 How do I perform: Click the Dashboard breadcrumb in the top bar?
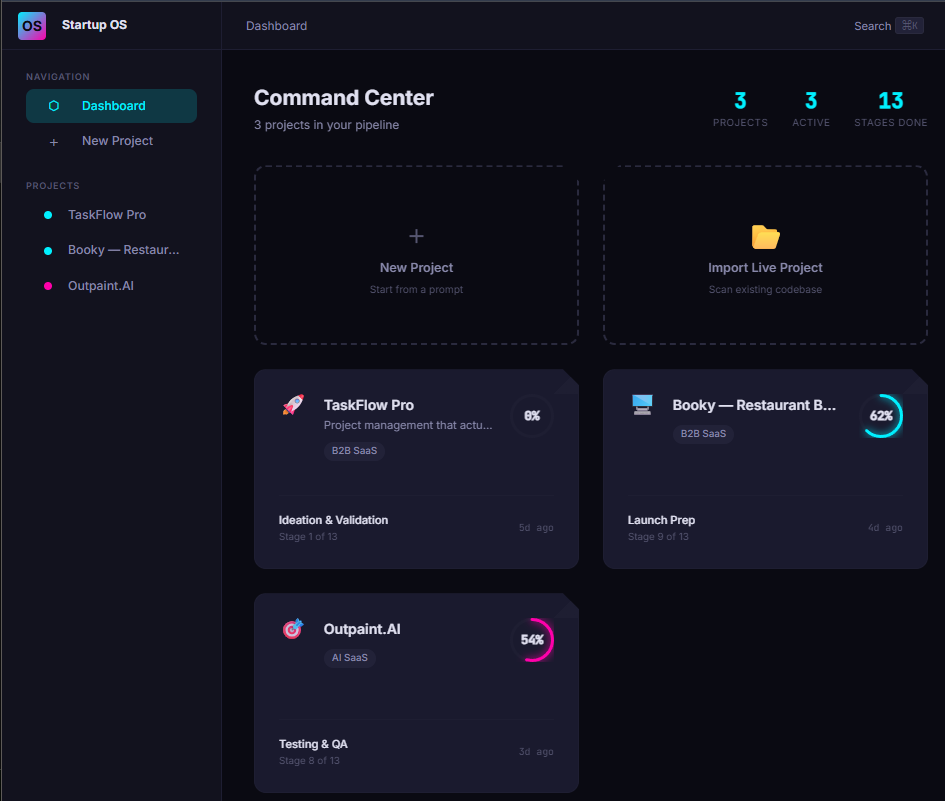pyautogui.click(x=277, y=26)
